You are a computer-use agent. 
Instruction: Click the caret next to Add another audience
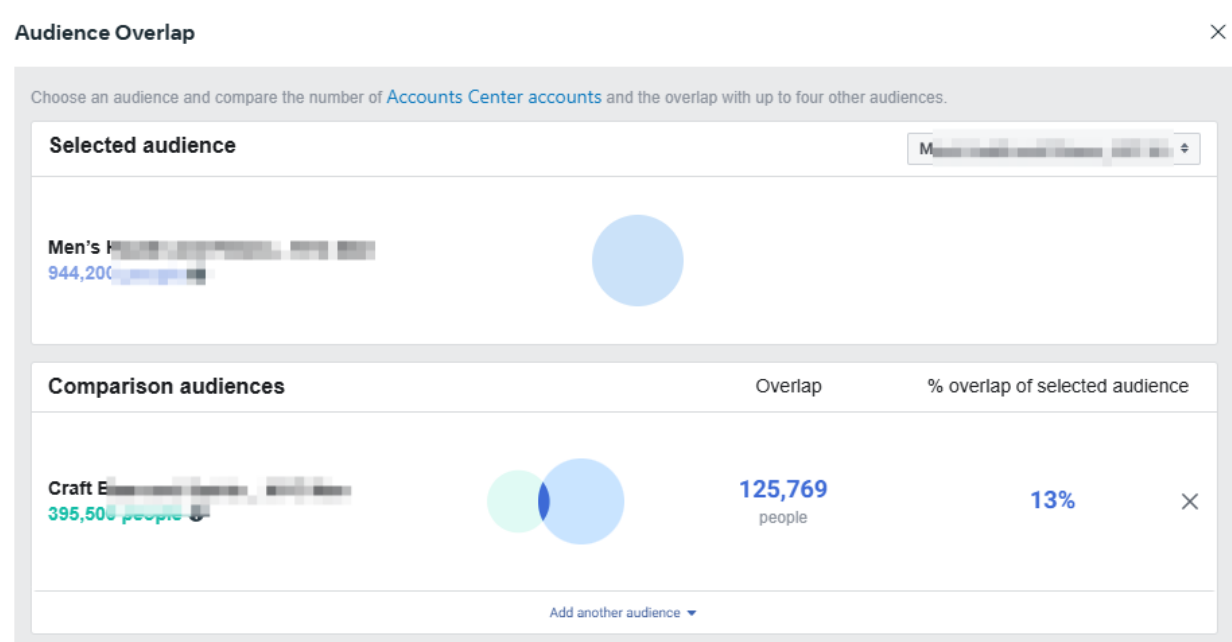click(692, 613)
